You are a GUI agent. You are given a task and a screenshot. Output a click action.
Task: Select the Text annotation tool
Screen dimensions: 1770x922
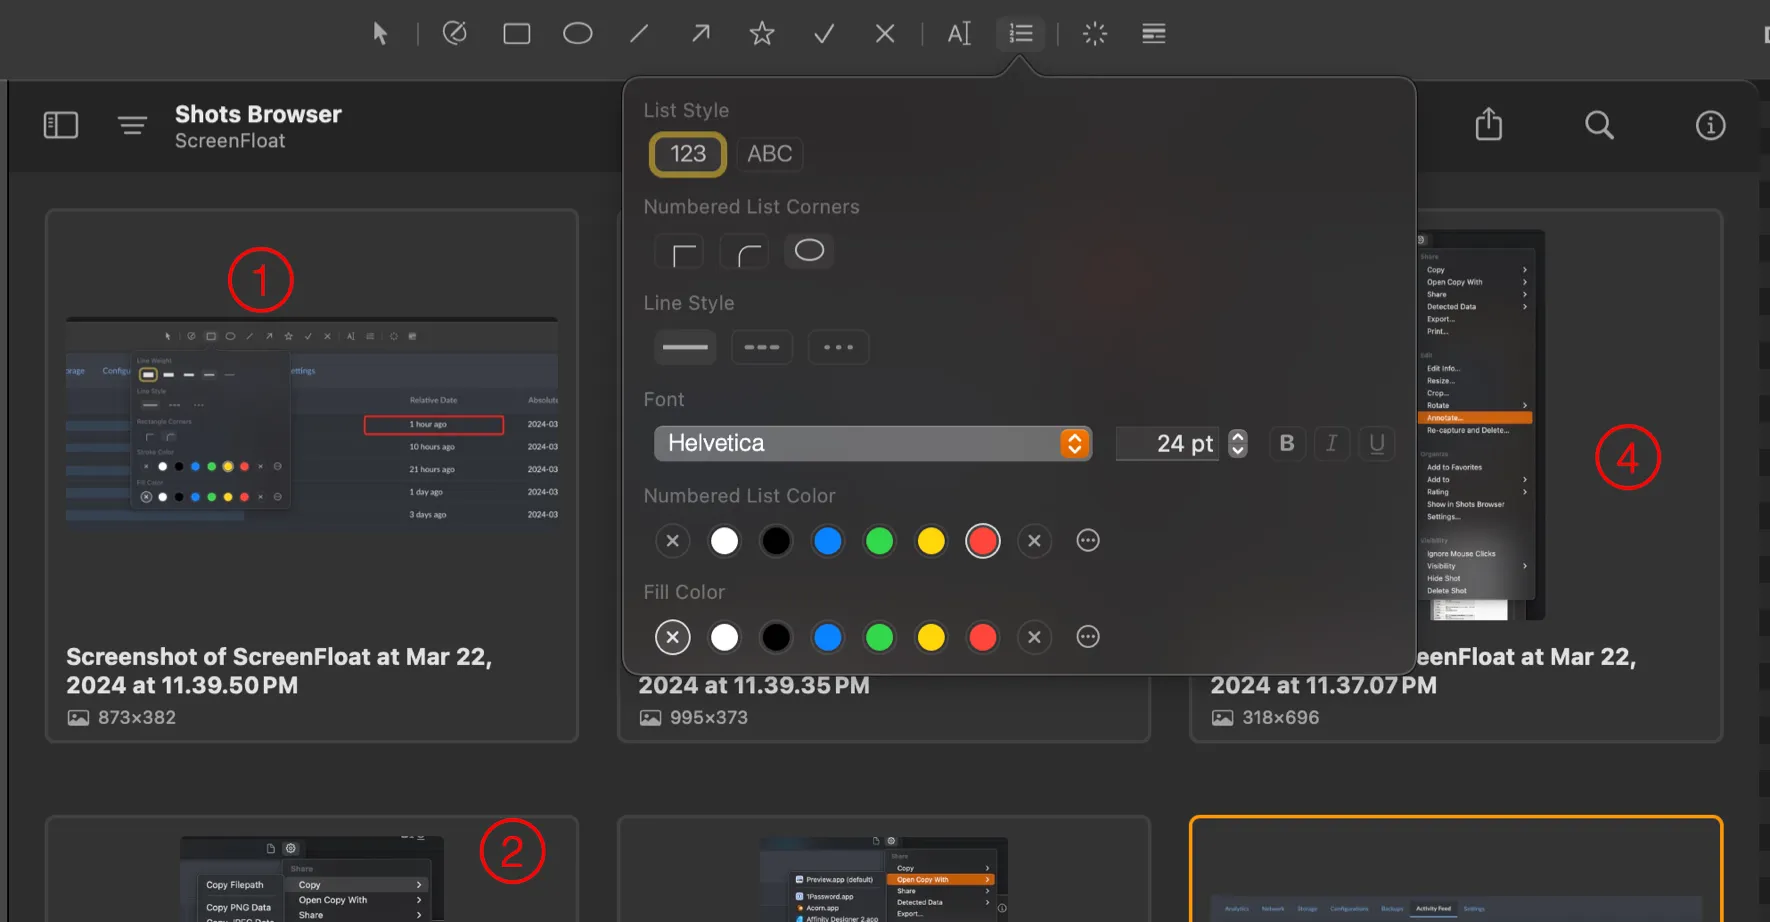click(958, 33)
